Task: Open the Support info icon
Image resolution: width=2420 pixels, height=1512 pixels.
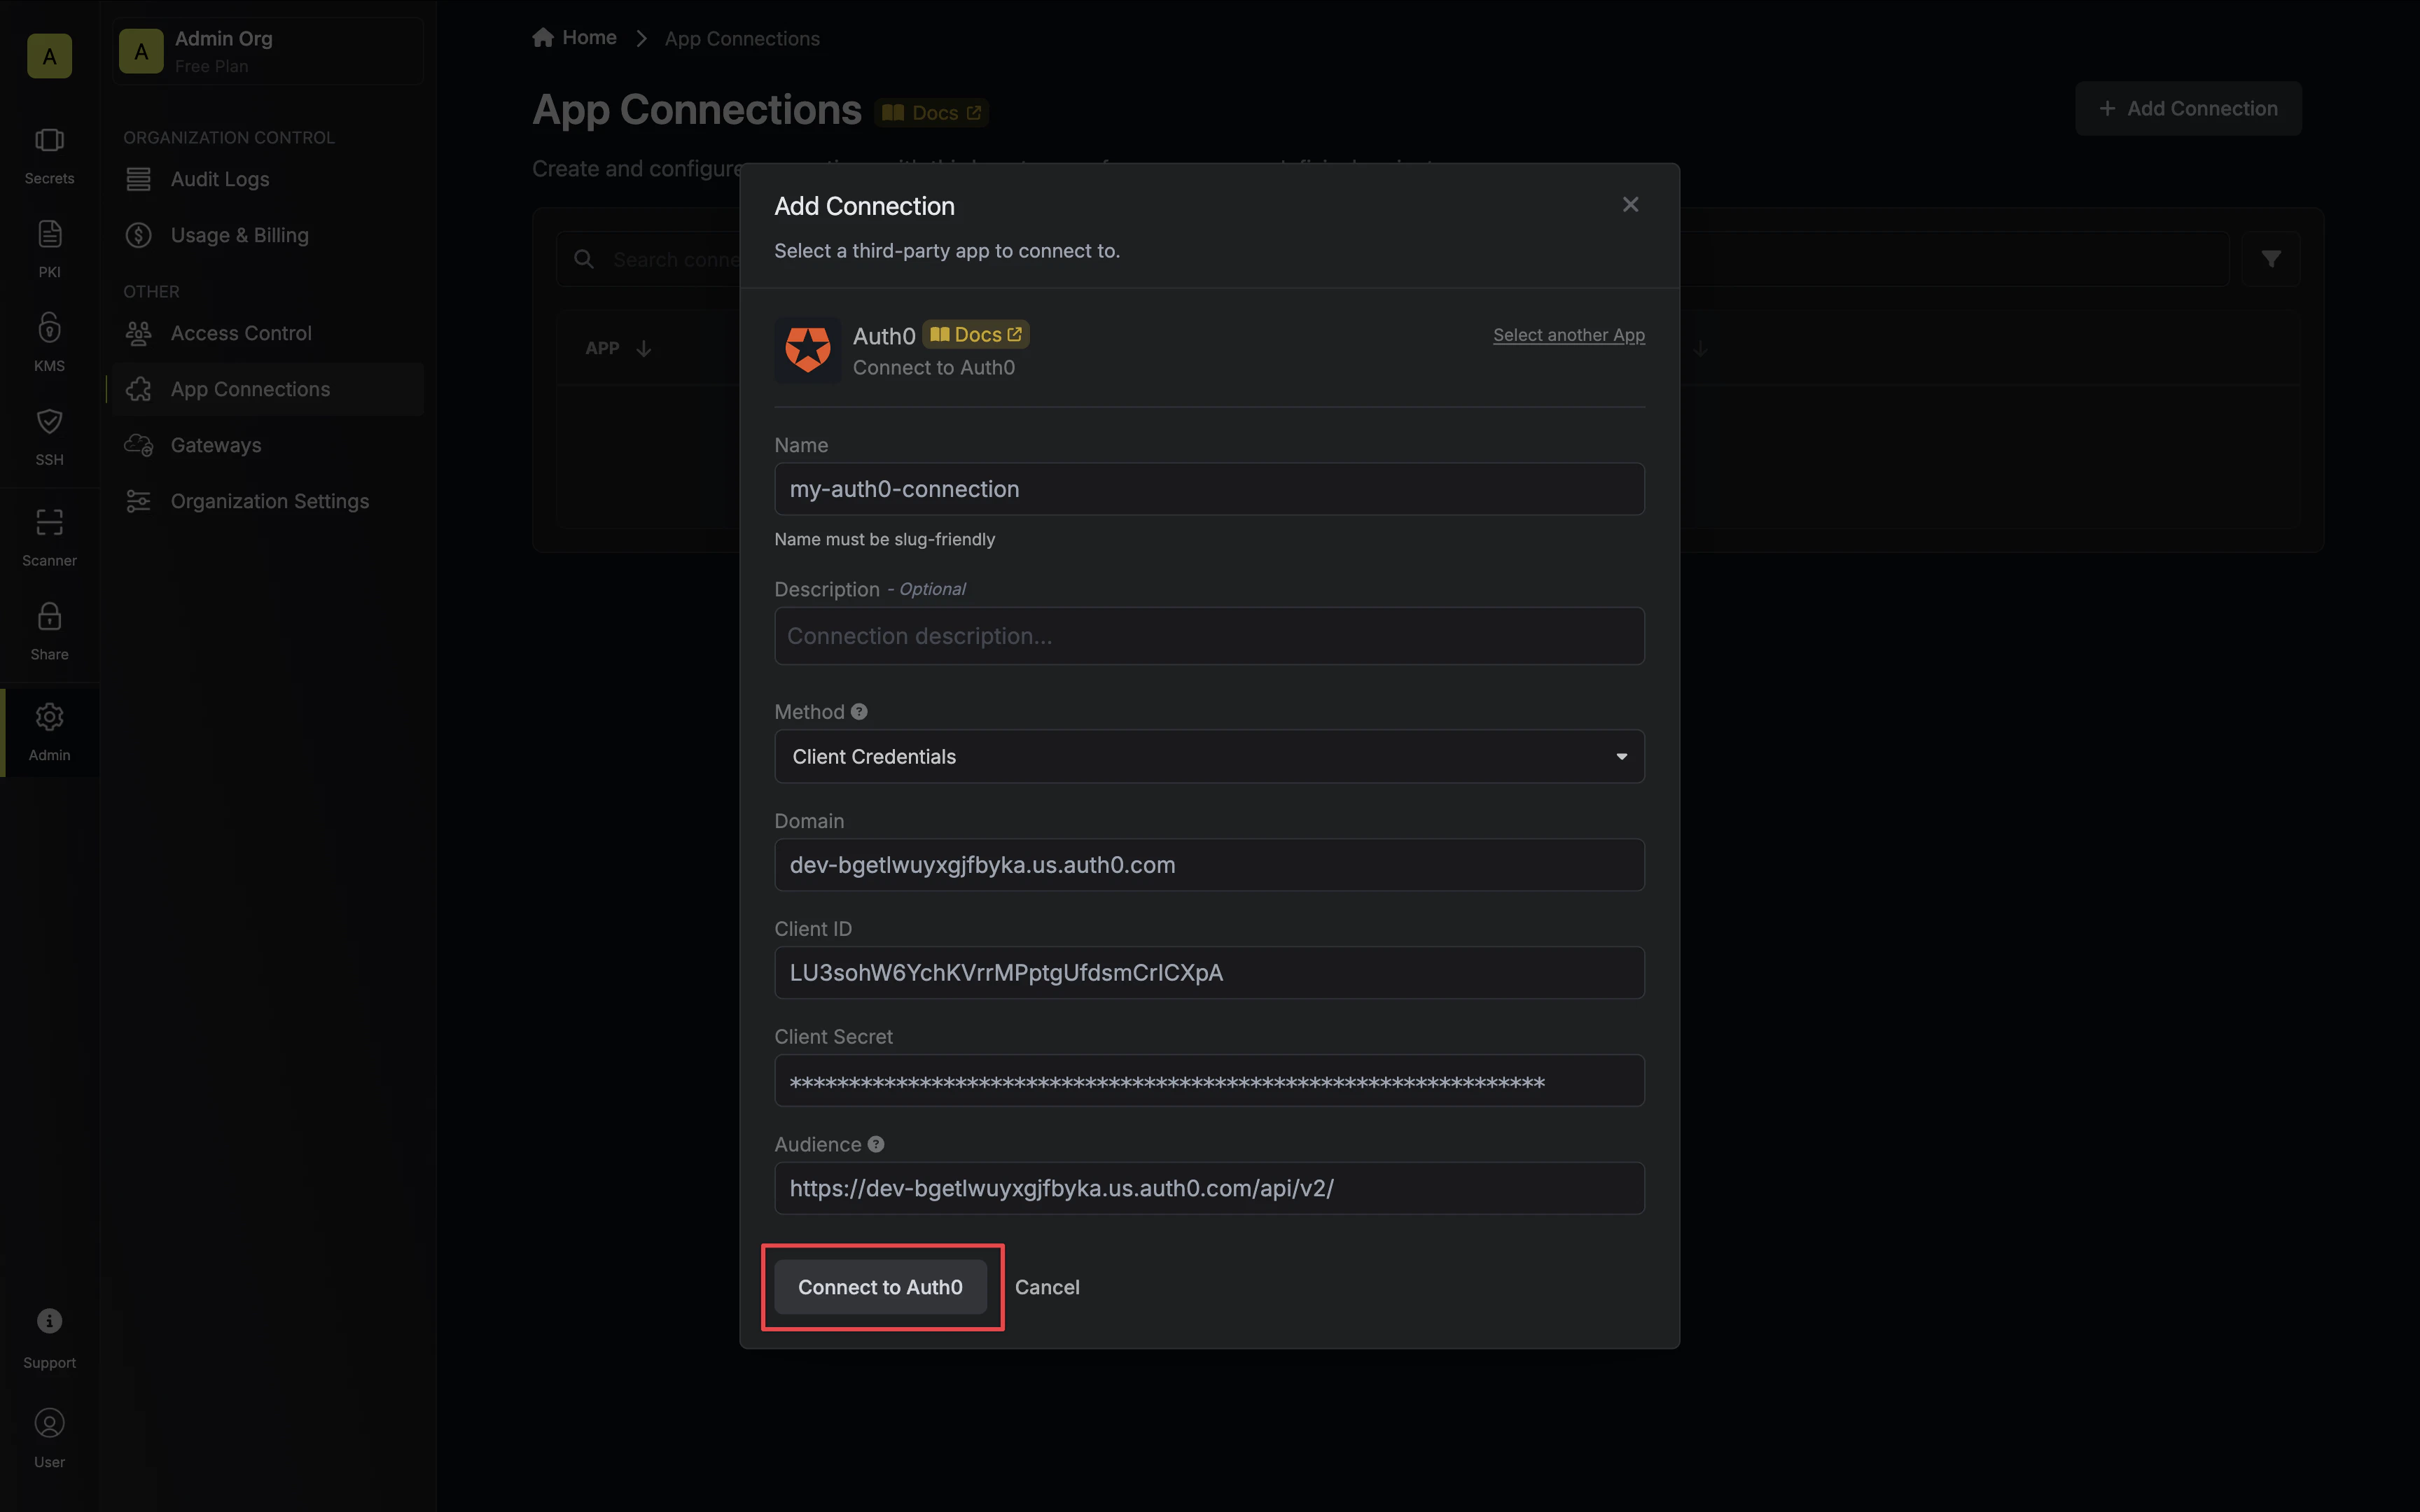Action: point(49,1321)
